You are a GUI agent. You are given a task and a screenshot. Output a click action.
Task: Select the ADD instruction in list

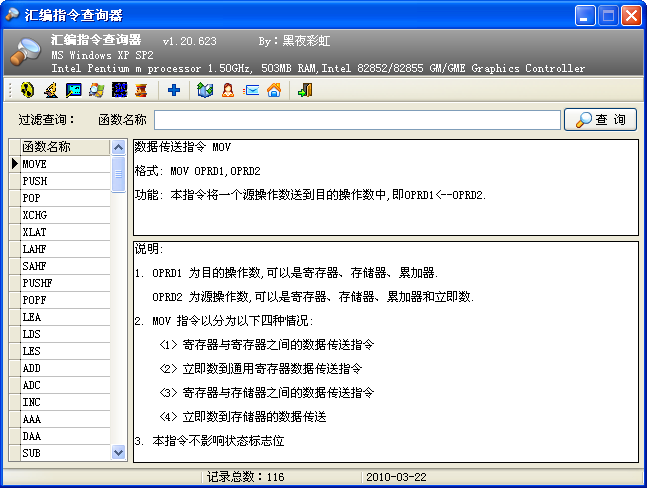(x=65, y=368)
